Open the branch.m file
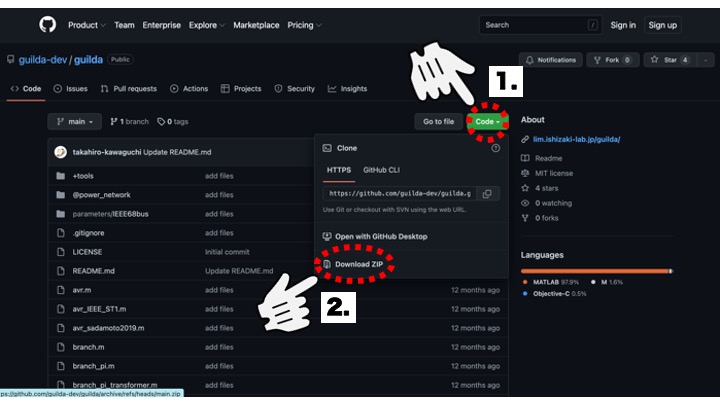The width and height of the screenshot is (720, 405). pyautogui.click(x=88, y=347)
